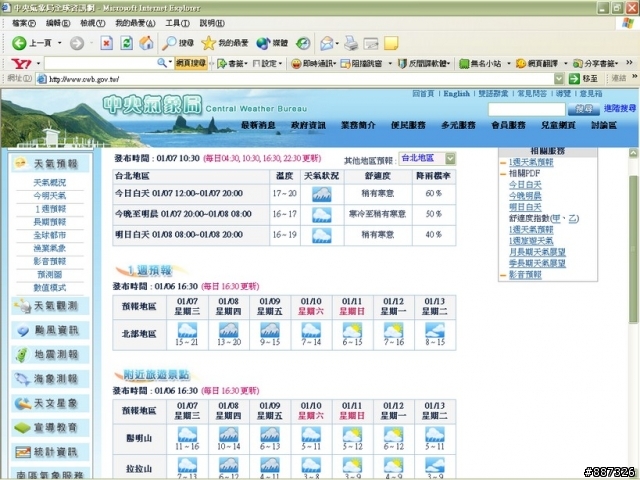Click the grey Forward arrow button
640x480 pixels.
pyautogui.click(x=77, y=43)
